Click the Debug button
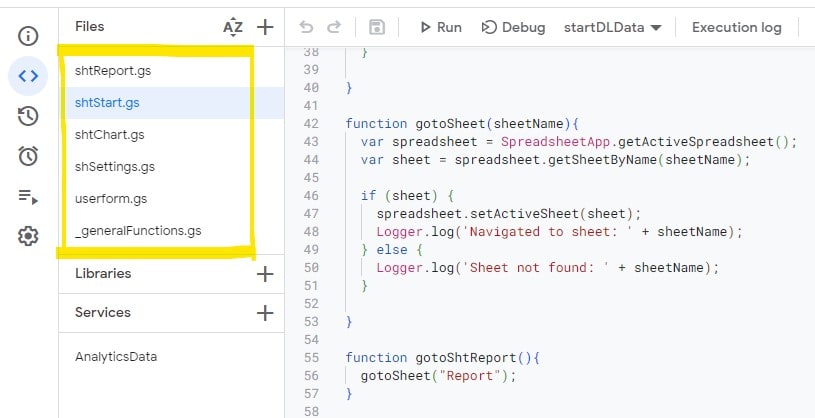This screenshot has width=815, height=418. click(514, 28)
